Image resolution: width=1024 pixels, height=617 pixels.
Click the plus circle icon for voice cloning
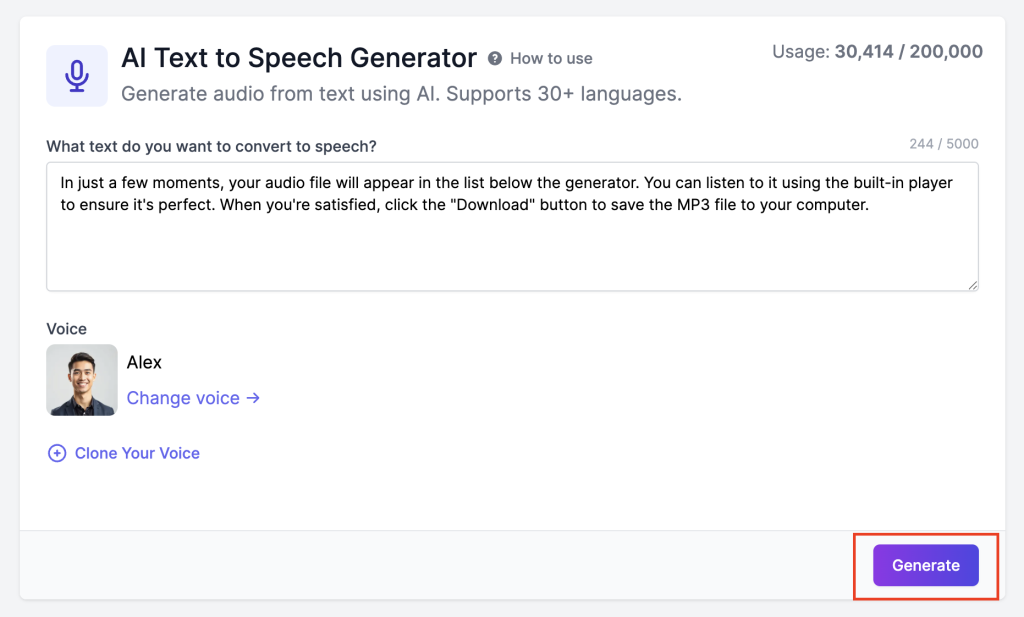[x=57, y=453]
